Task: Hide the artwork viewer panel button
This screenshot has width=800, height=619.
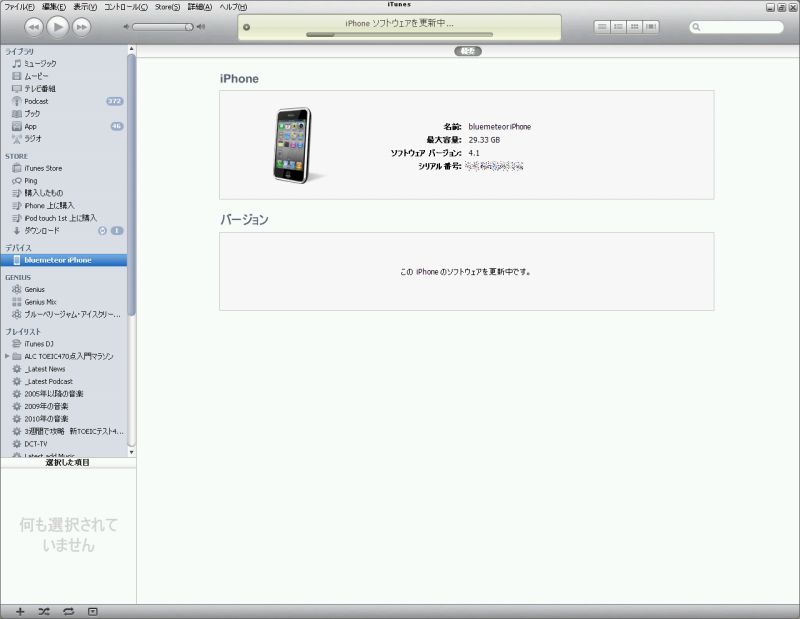Action: tap(92, 611)
